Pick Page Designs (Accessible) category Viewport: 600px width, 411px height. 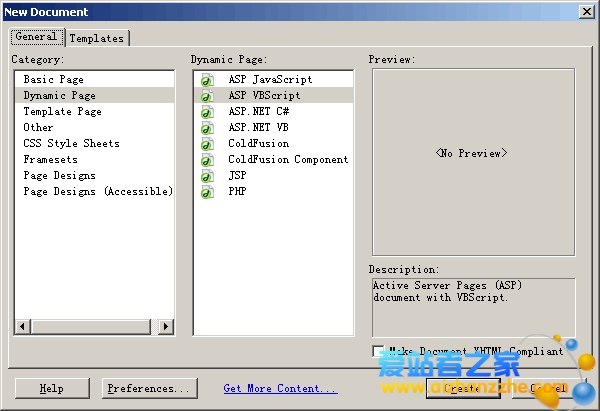(x=98, y=191)
